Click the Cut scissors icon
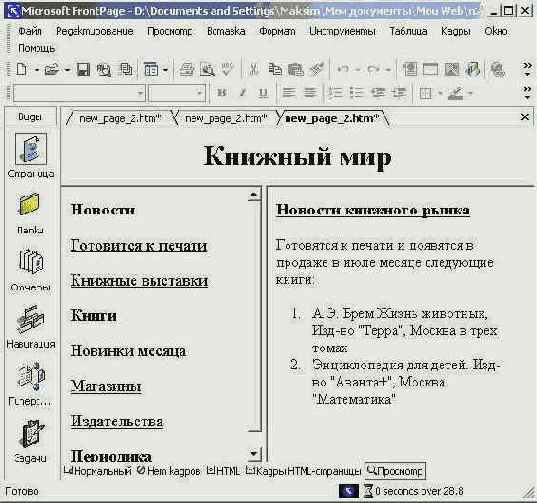This screenshot has width=537, height=503. point(253,70)
